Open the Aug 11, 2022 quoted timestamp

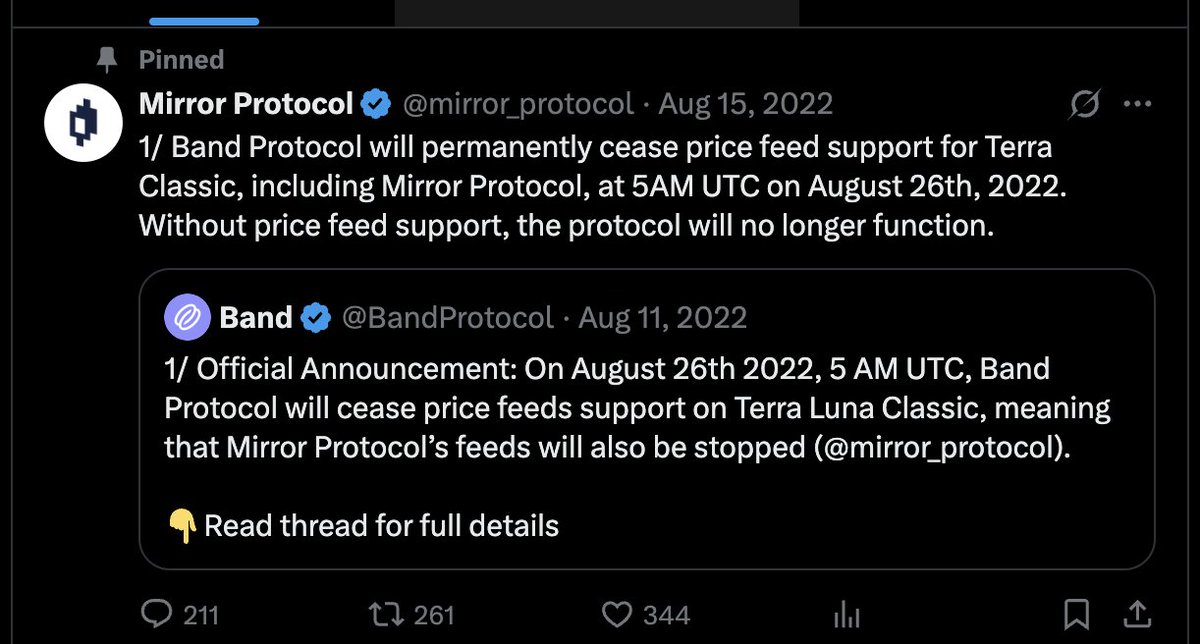663,318
